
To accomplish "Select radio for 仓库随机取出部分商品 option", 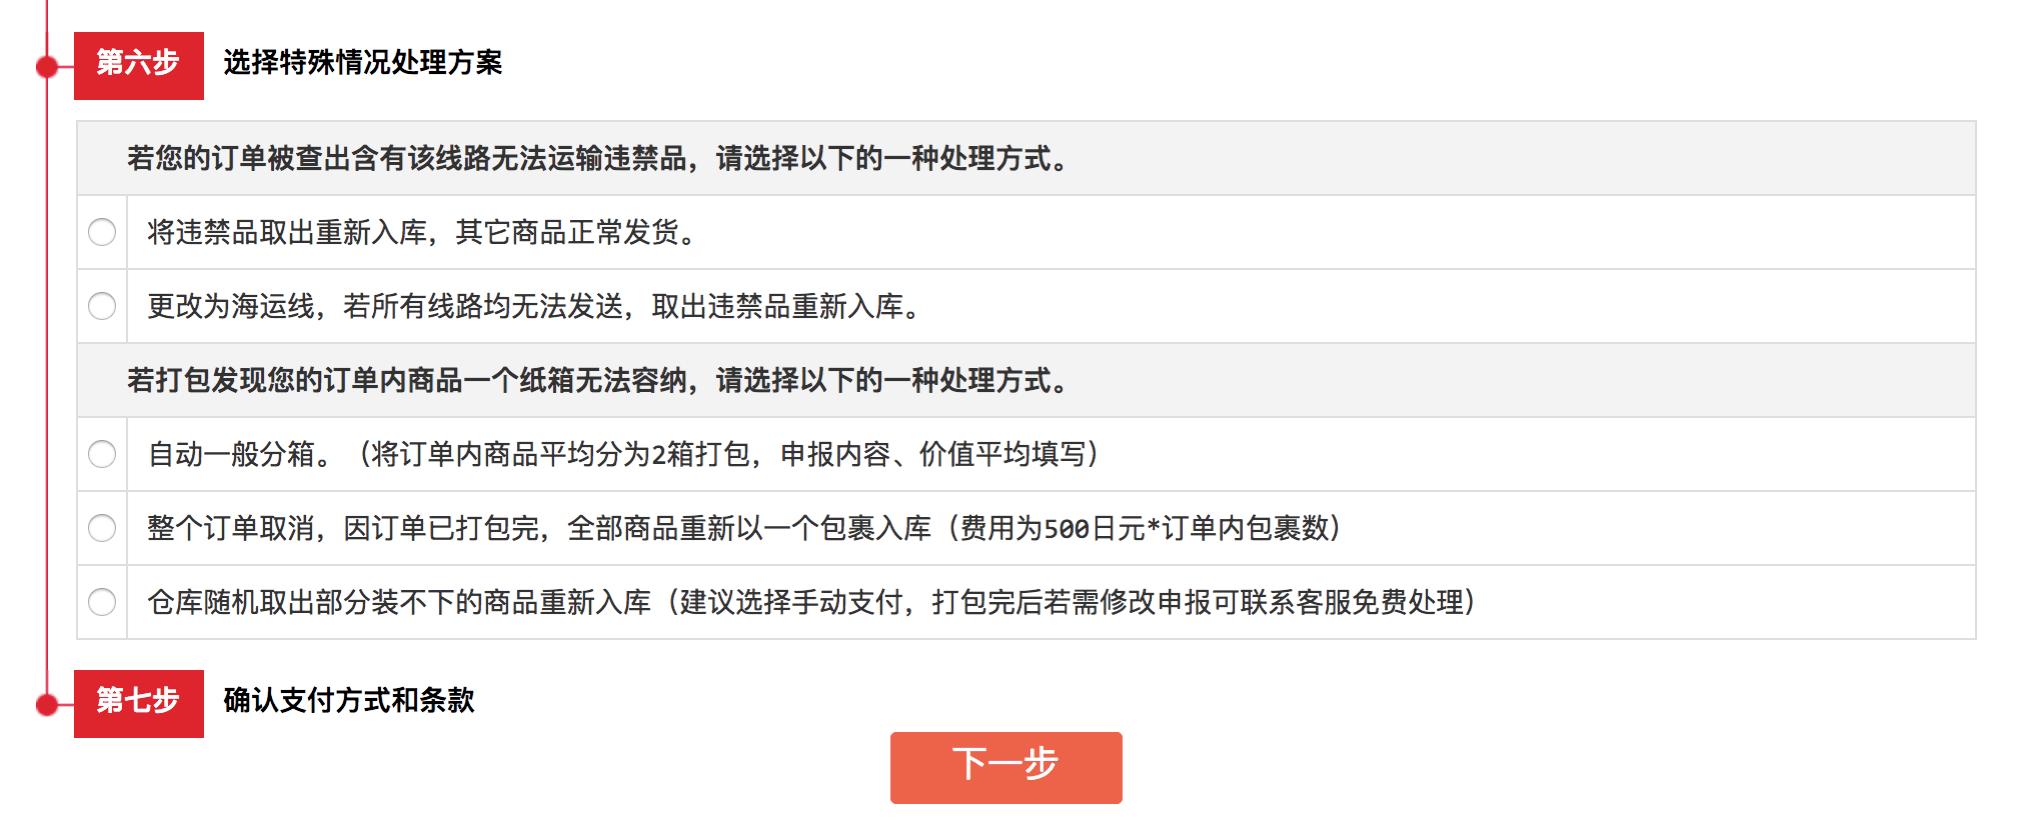I will (x=101, y=602).
